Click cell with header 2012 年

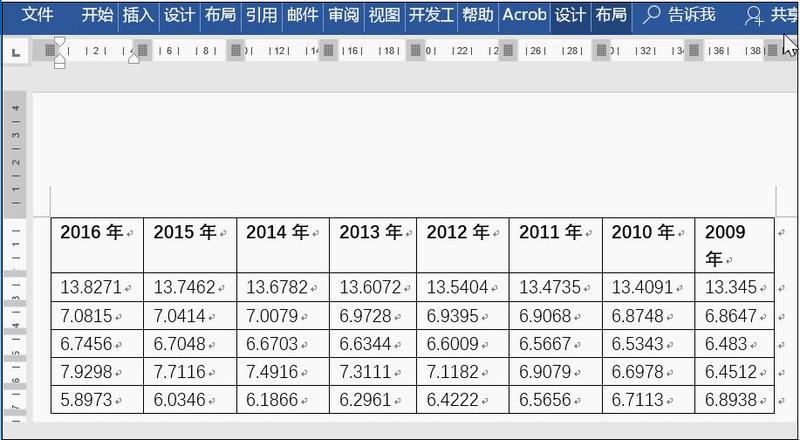coord(463,246)
